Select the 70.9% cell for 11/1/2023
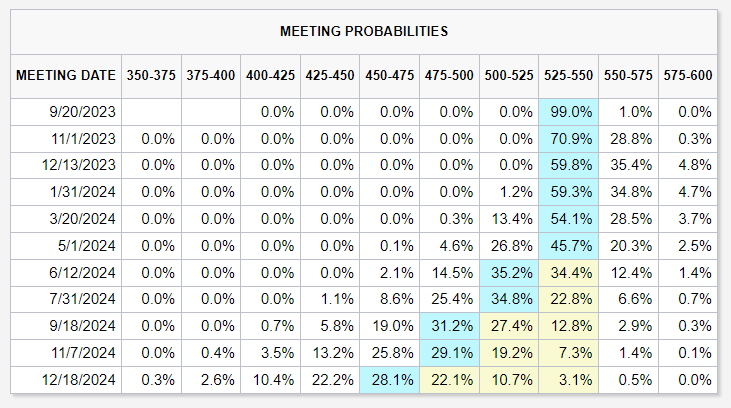 (x=568, y=139)
